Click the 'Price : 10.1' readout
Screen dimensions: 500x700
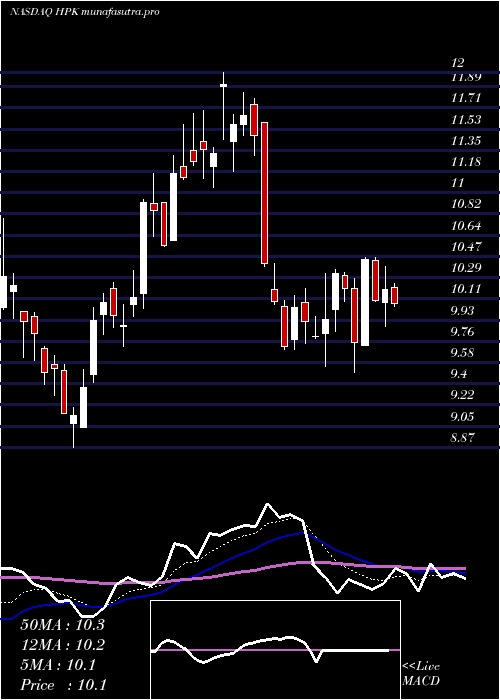tap(63, 685)
